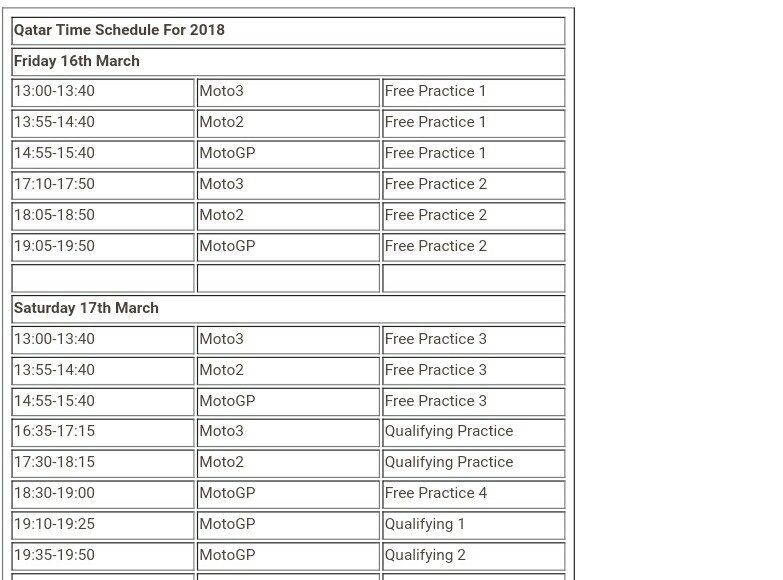
Task: Click the 14:55-15:40 time cell under Friday
Action: coord(54,153)
